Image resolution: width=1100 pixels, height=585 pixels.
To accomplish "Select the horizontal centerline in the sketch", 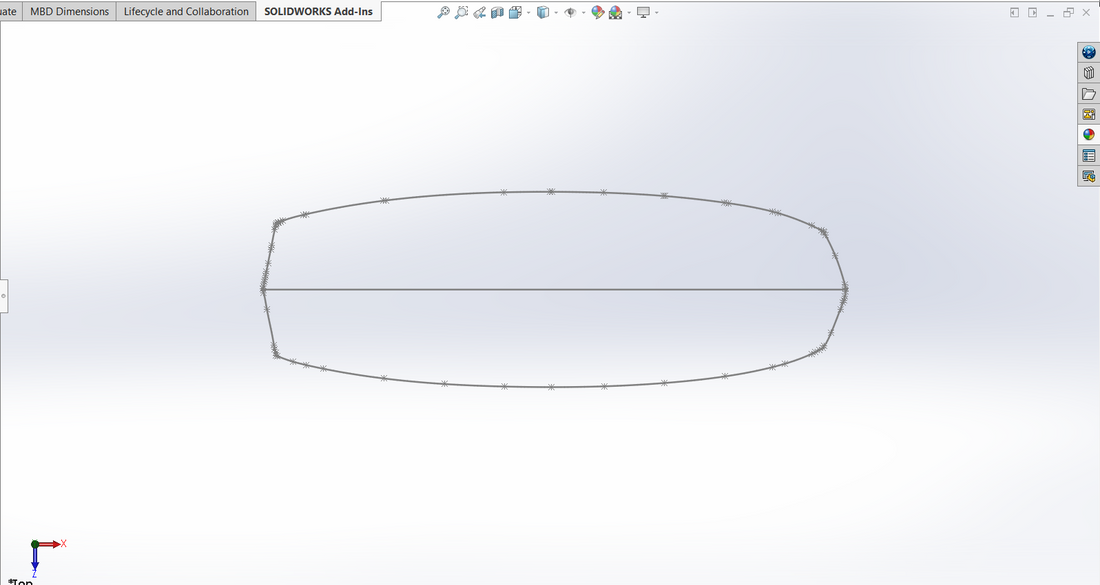I will point(450,289).
